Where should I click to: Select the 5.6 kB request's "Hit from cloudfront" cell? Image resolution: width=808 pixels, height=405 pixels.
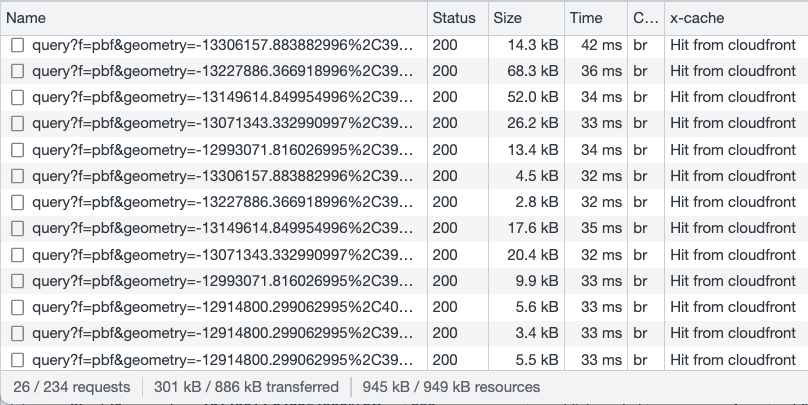[733, 307]
